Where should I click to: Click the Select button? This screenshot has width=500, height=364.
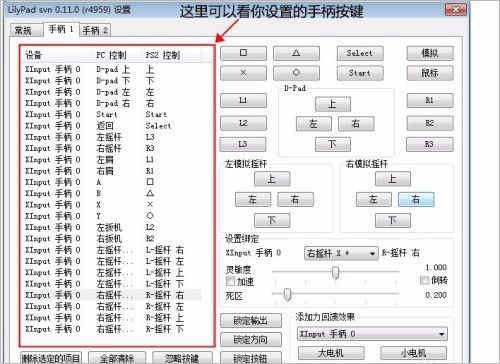coord(360,53)
